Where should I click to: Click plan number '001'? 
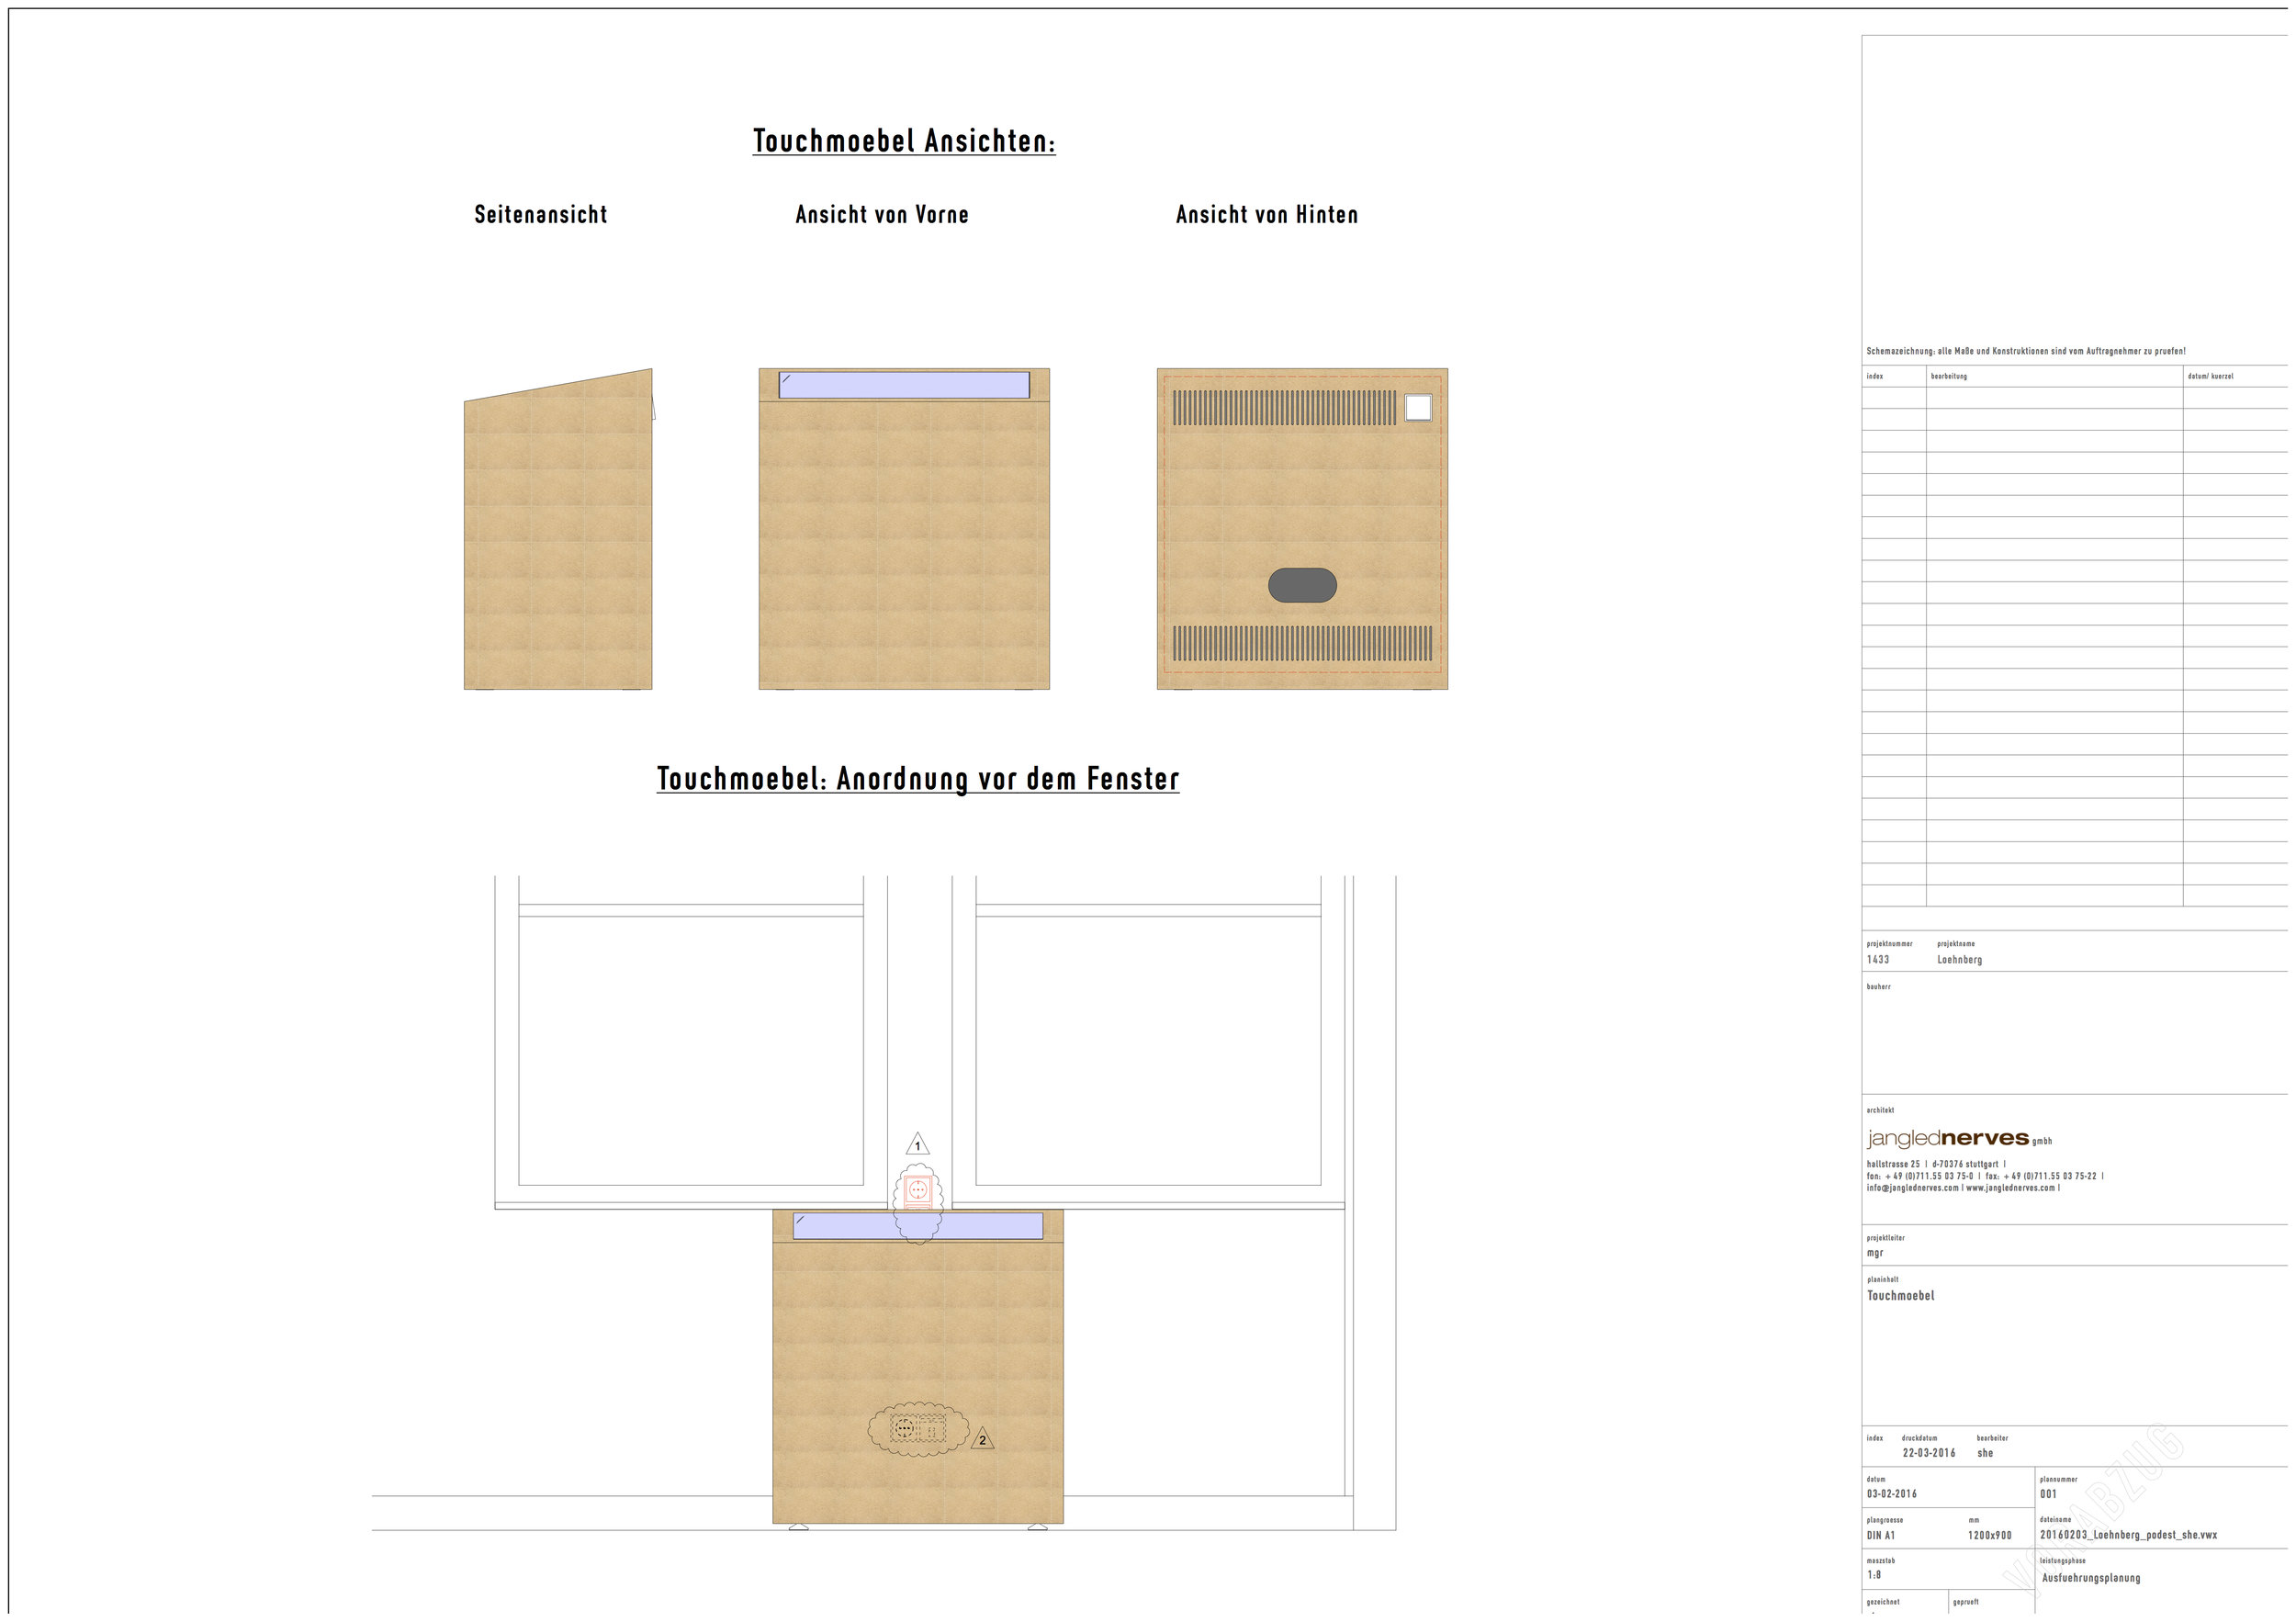(2048, 1494)
